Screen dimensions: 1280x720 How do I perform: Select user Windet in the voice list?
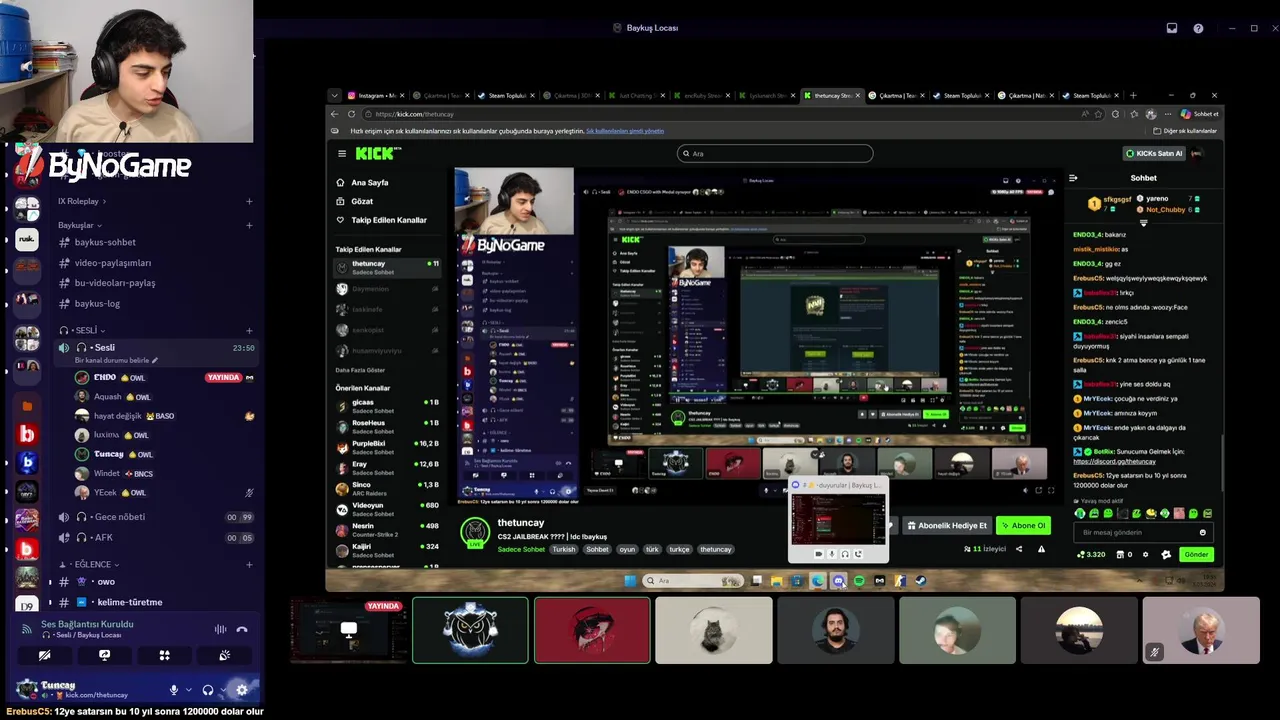(x=164, y=473)
